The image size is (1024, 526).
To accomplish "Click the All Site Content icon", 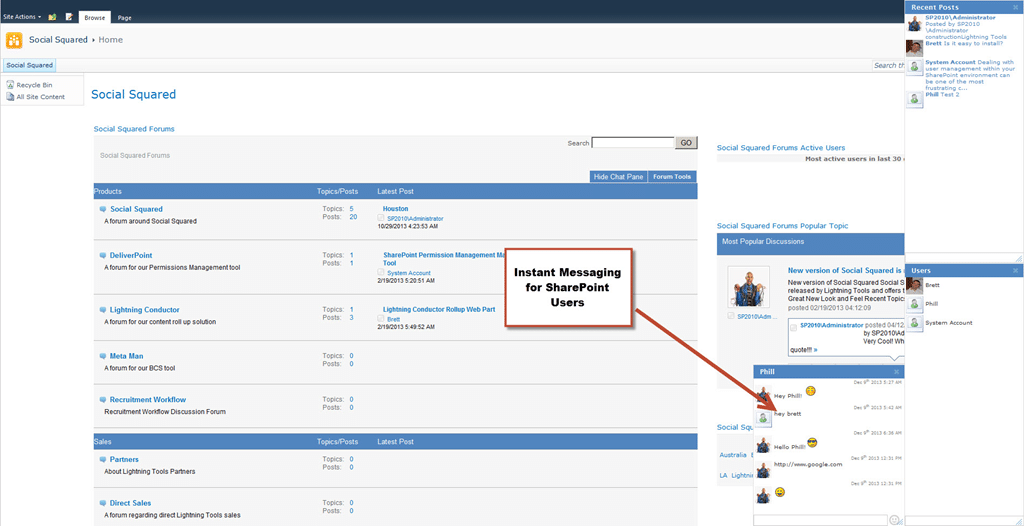I will tap(10, 97).
